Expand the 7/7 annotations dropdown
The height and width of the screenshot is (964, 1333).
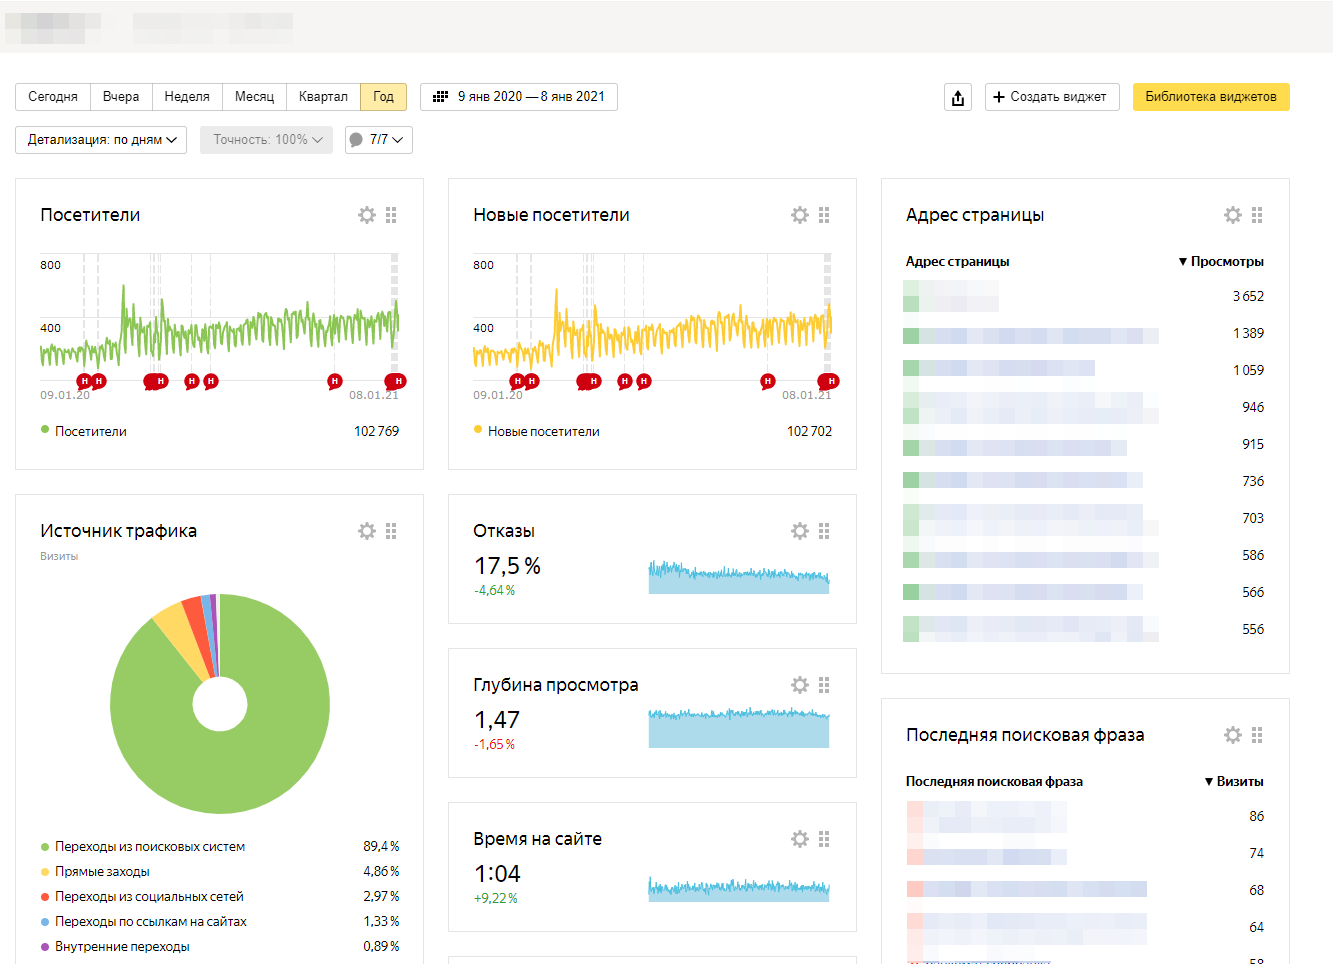[x=379, y=140]
